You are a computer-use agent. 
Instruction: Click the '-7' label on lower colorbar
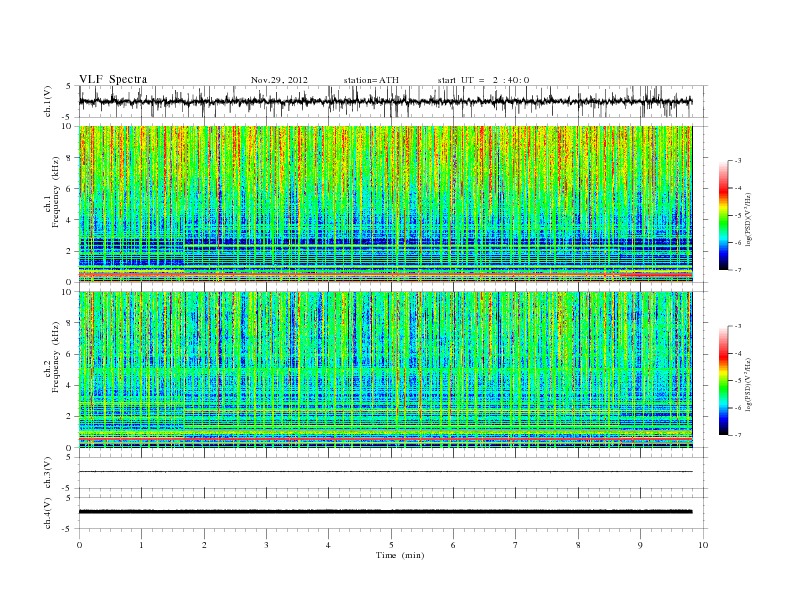tap(737, 435)
